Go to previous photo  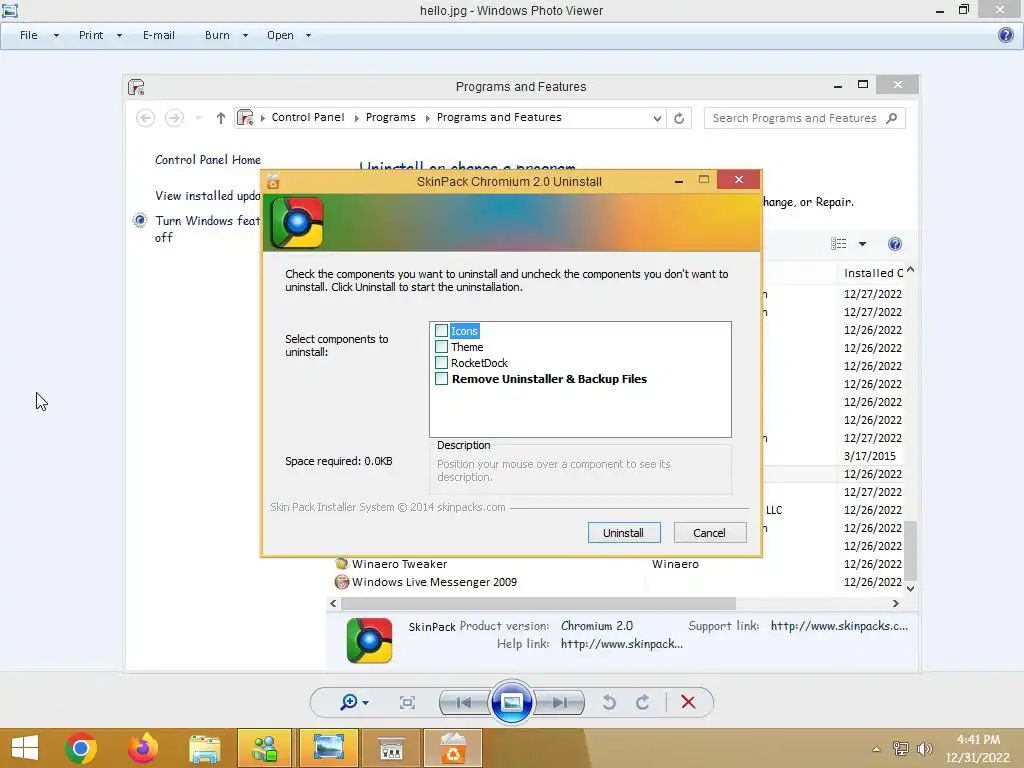(x=464, y=703)
